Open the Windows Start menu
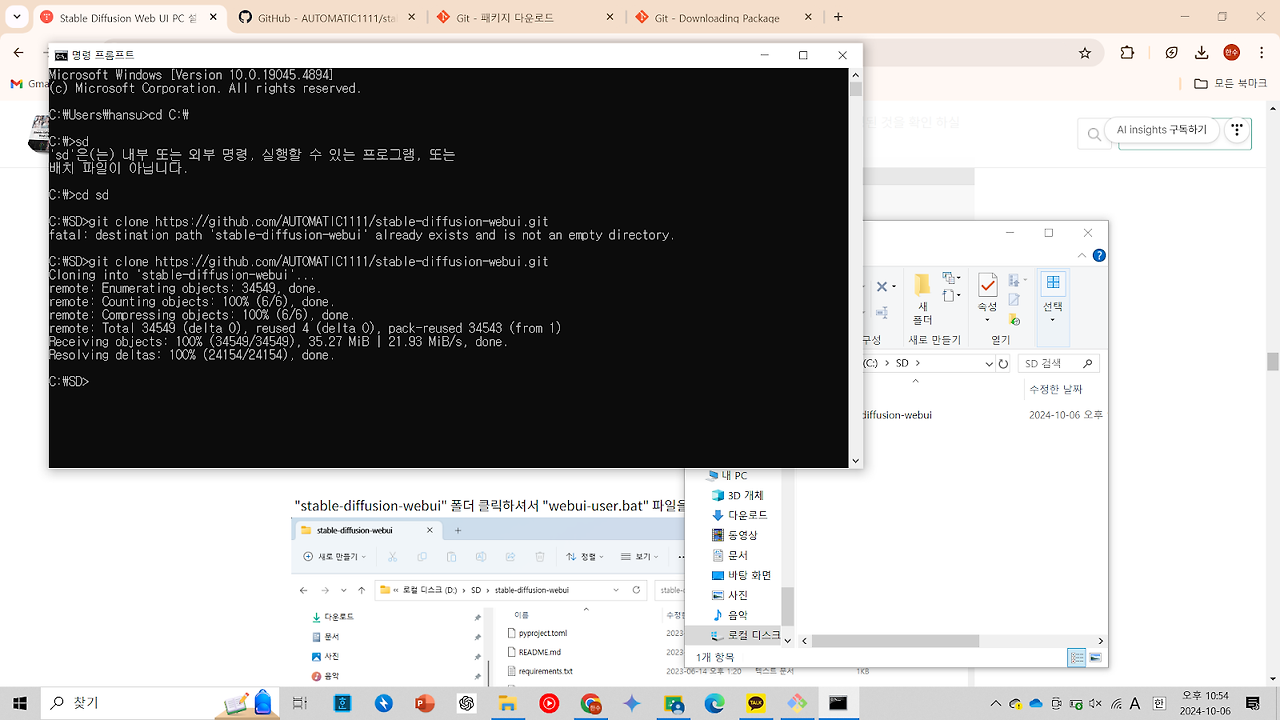 tap(19, 703)
